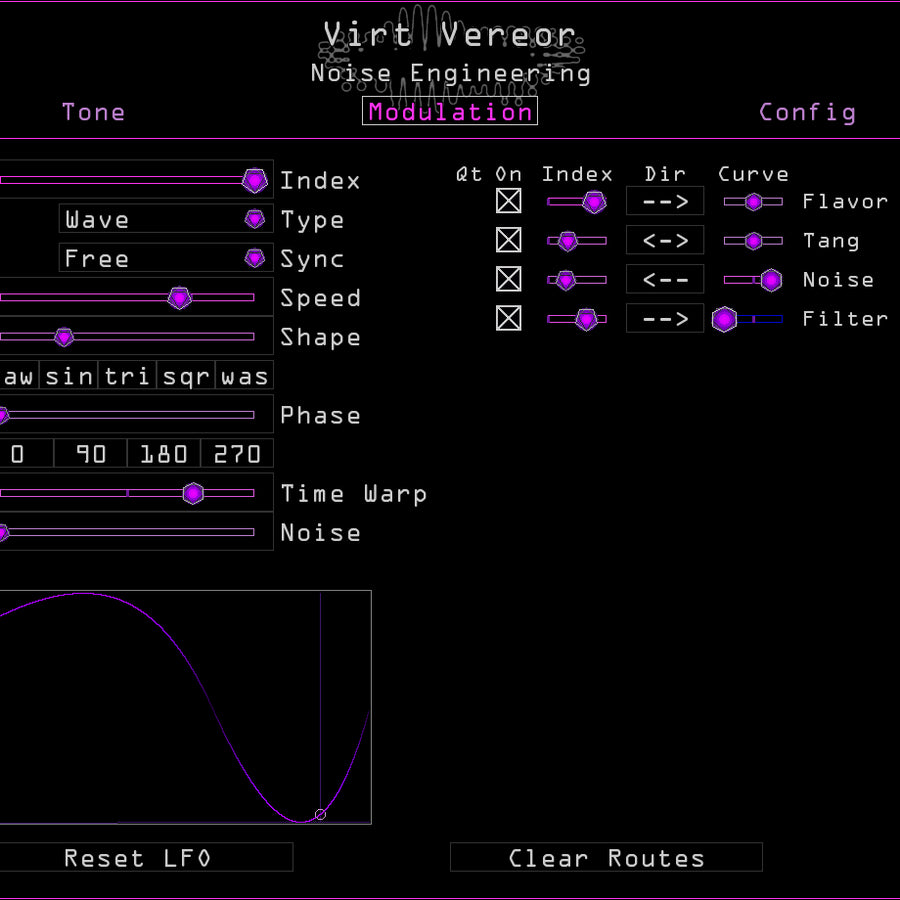
Task: Click the Noise route curve knob
Action: click(770, 280)
